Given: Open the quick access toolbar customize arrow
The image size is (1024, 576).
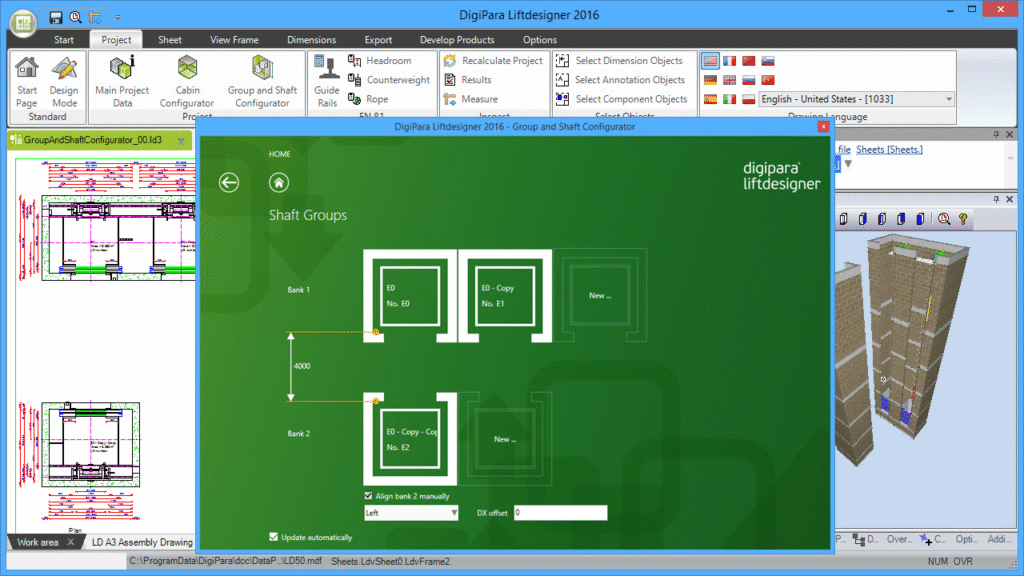Looking at the screenshot, I should tap(118, 18).
